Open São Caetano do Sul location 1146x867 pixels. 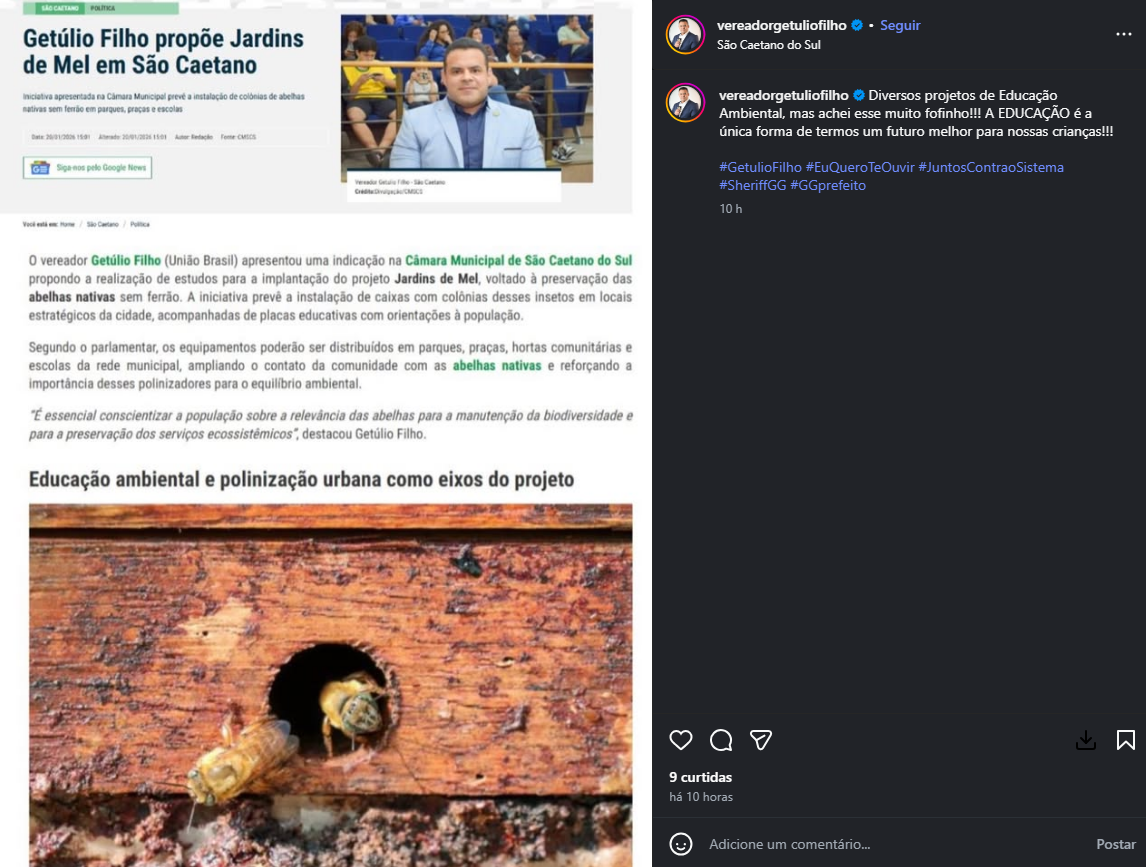[x=768, y=45]
